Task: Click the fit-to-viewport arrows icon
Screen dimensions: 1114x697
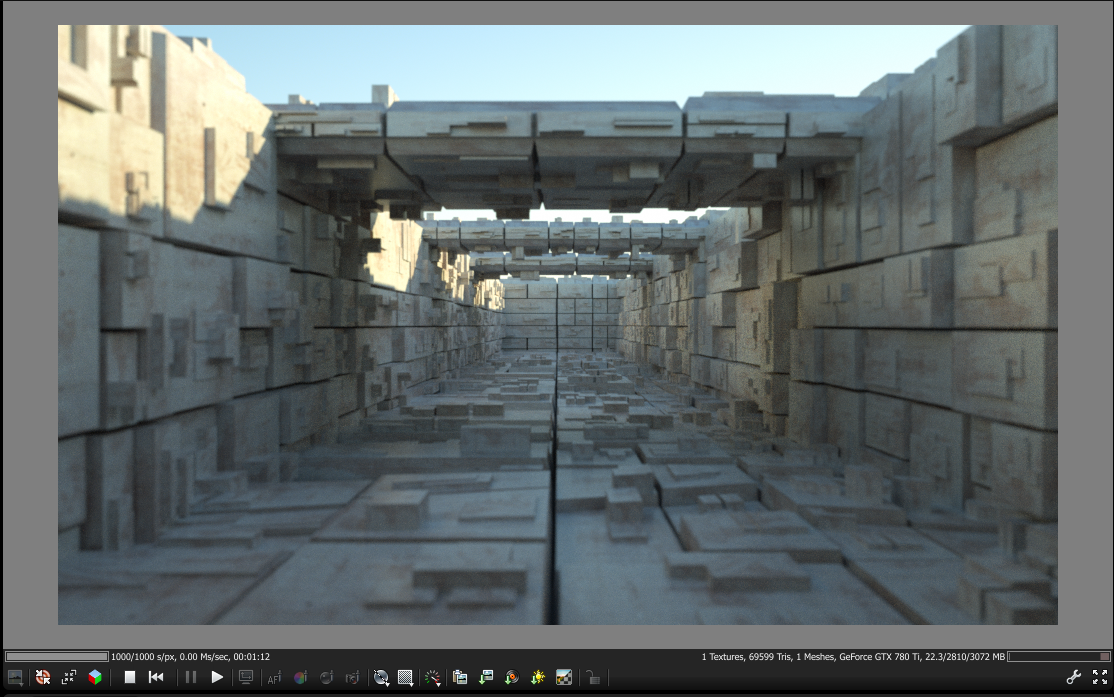Action: click(x=69, y=678)
